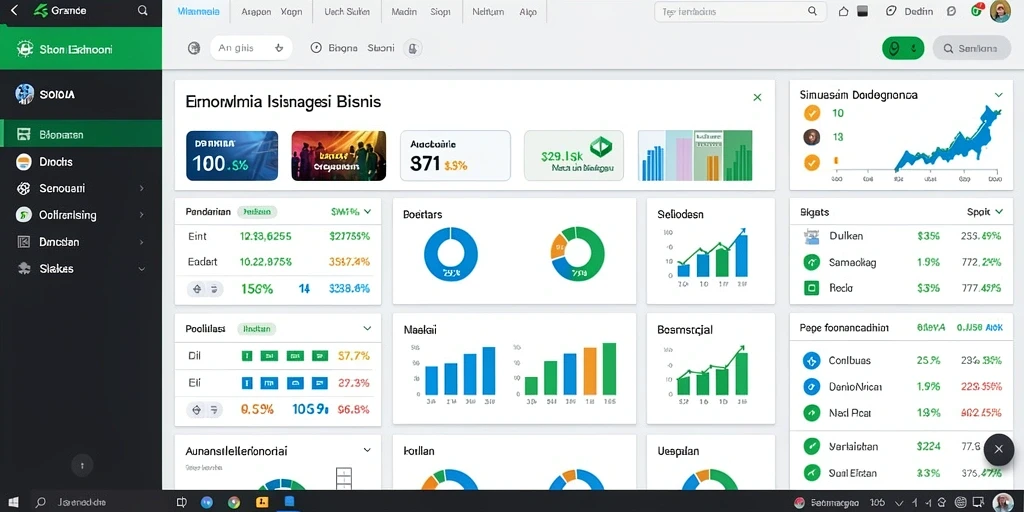Click the blue 100.5% thumbnail card
Viewport: 1024px width, 512px height.
pyautogui.click(x=232, y=155)
